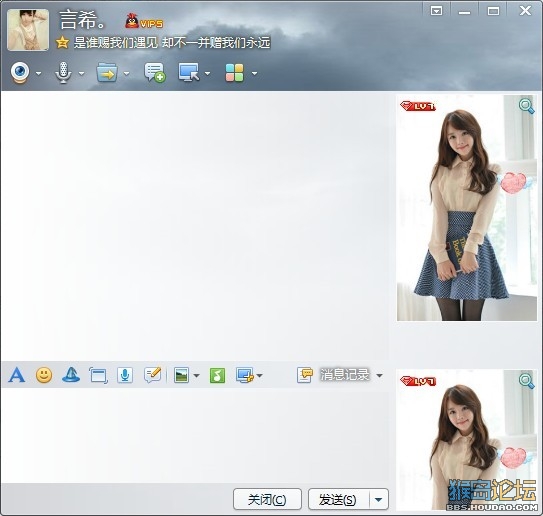Zoom the lower QQ show image magnifier
The image size is (543, 516).
[x=526, y=381]
